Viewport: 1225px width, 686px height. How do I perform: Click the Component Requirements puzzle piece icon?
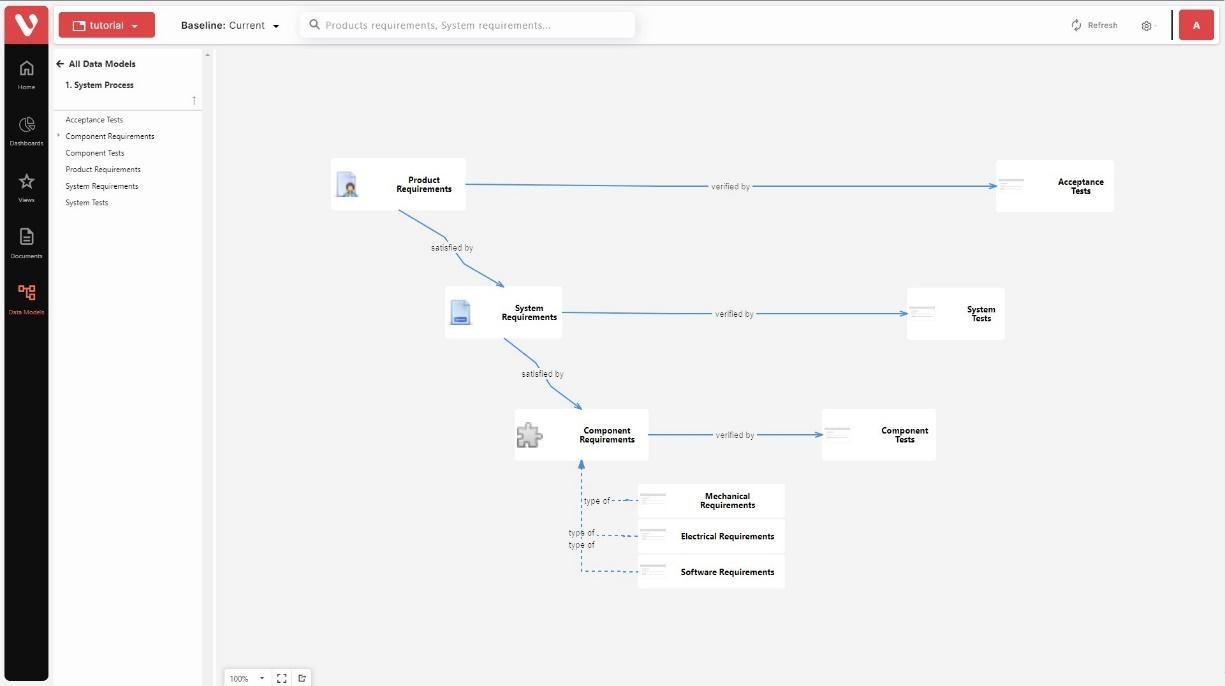pos(529,435)
